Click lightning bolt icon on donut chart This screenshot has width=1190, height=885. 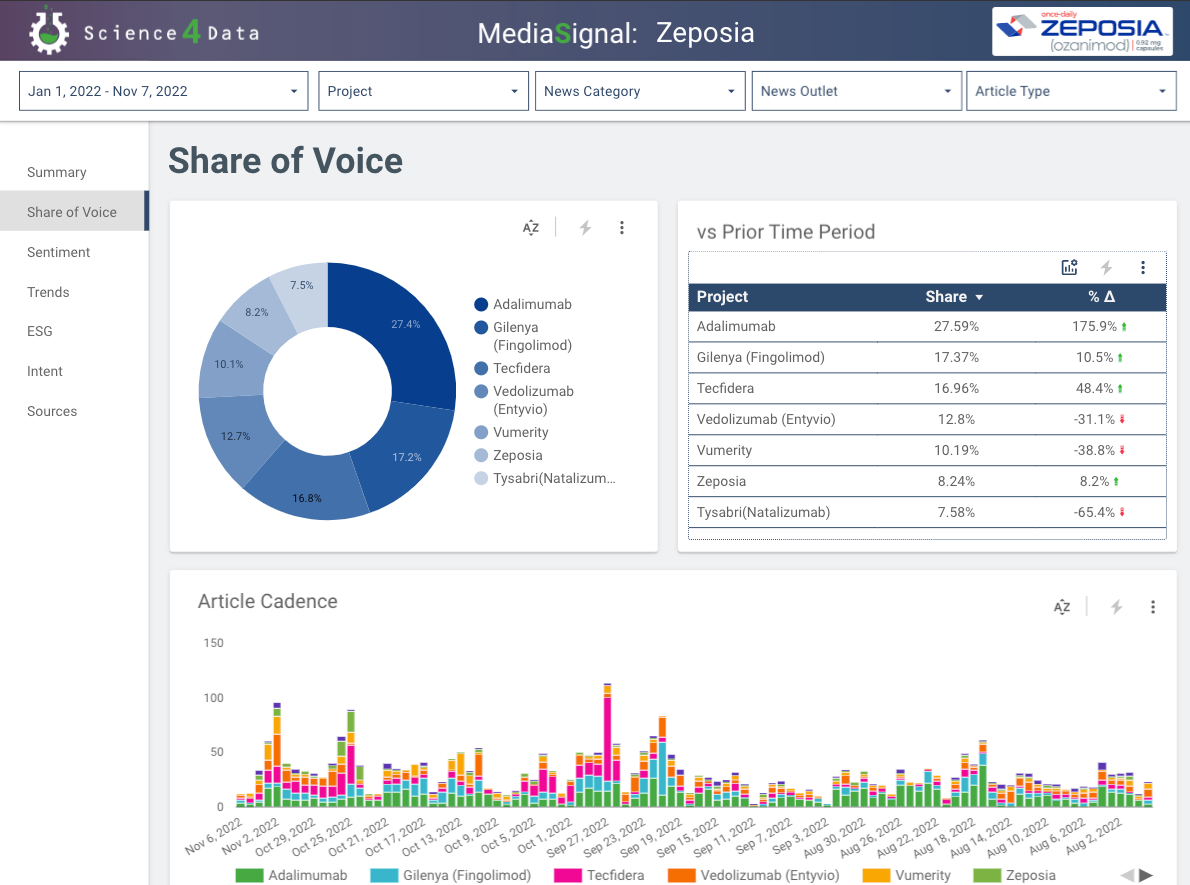[585, 227]
